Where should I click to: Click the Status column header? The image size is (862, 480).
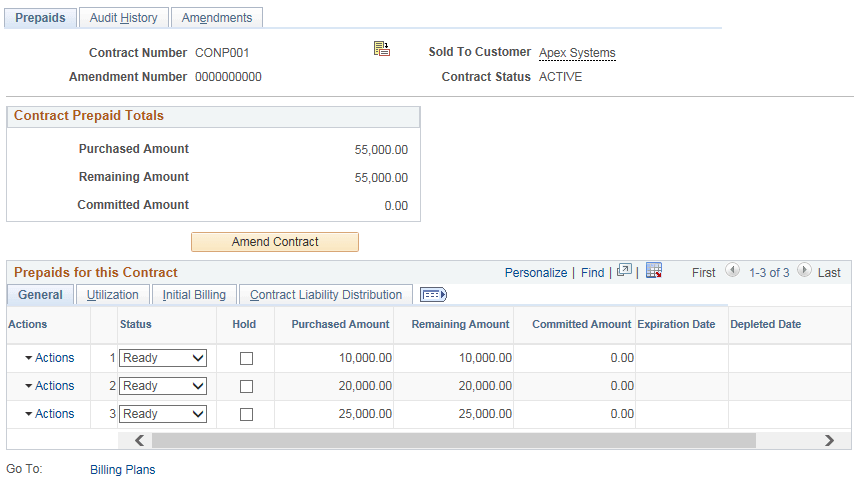click(x=136, y=324)
